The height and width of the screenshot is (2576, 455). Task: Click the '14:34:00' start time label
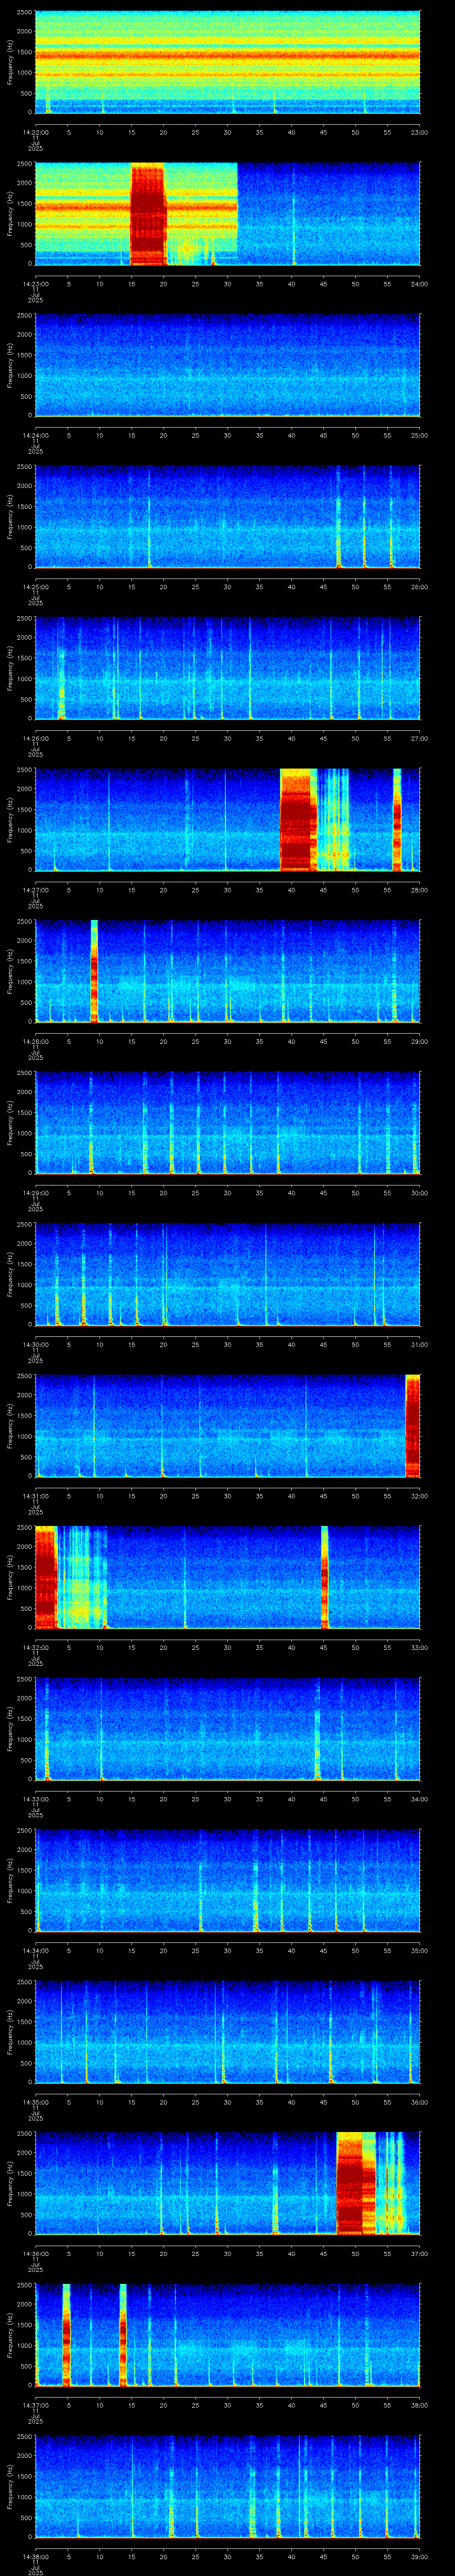(35, 1950)
